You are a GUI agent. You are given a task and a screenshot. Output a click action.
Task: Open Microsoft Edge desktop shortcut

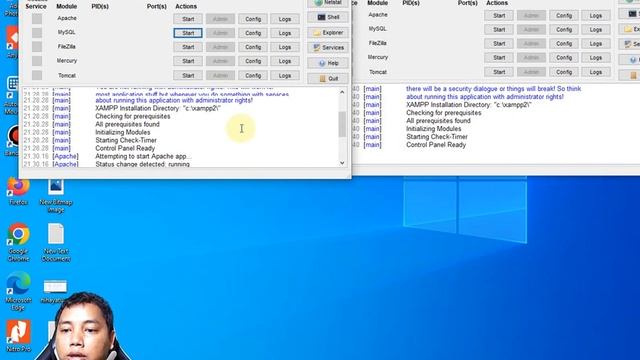click(x=18, y=291)
